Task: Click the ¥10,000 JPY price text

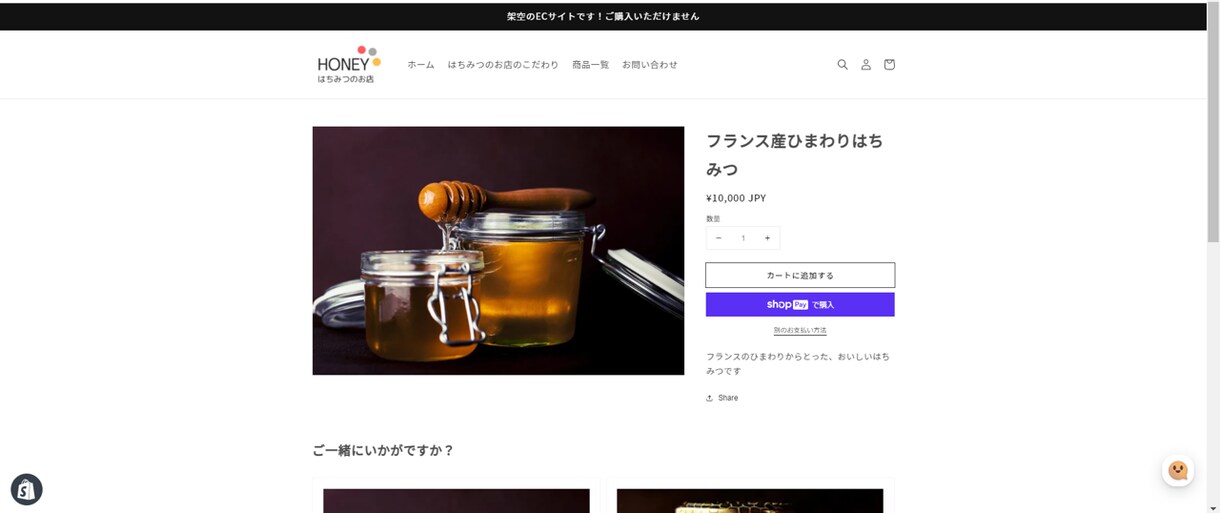Action: click(x=736, y=198)
